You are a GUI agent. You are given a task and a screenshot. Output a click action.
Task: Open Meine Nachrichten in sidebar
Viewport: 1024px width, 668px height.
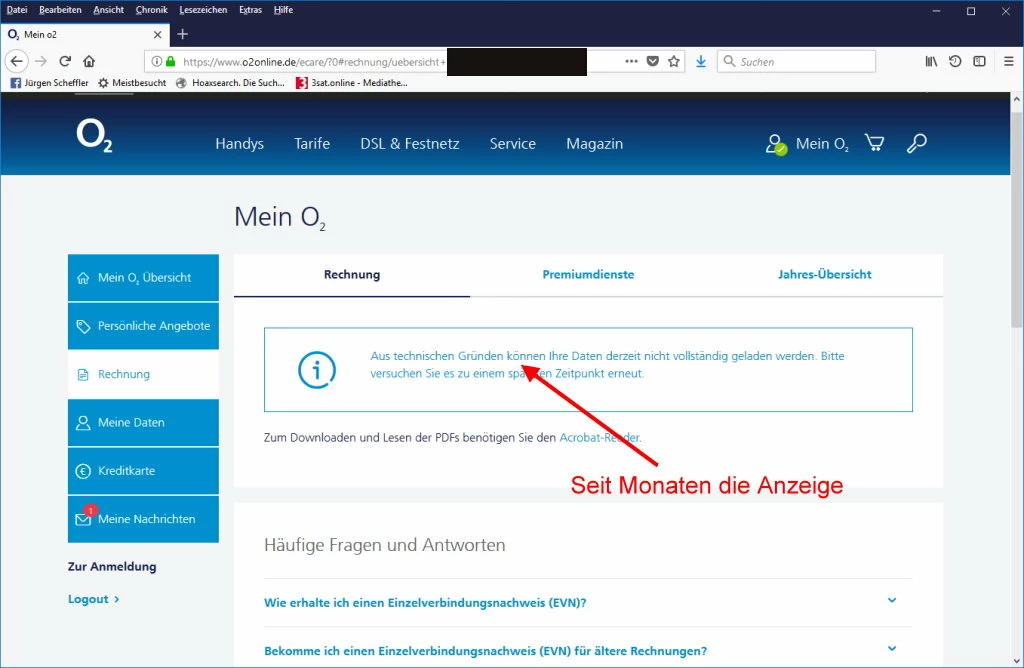143,519
